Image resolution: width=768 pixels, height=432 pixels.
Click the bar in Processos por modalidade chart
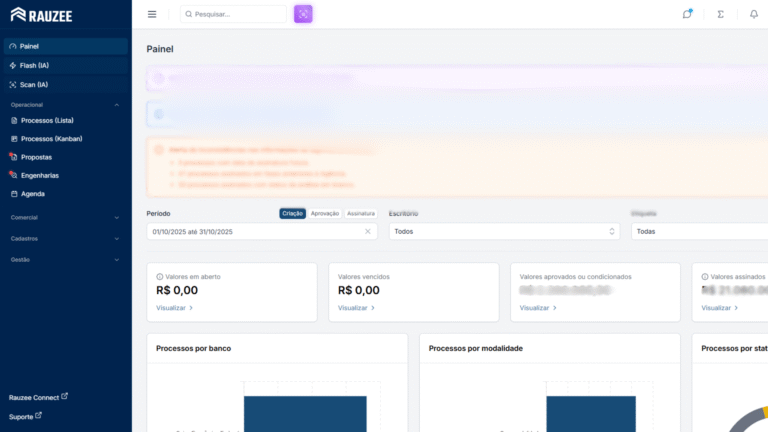pyautogui.click(x=591, y=414)
